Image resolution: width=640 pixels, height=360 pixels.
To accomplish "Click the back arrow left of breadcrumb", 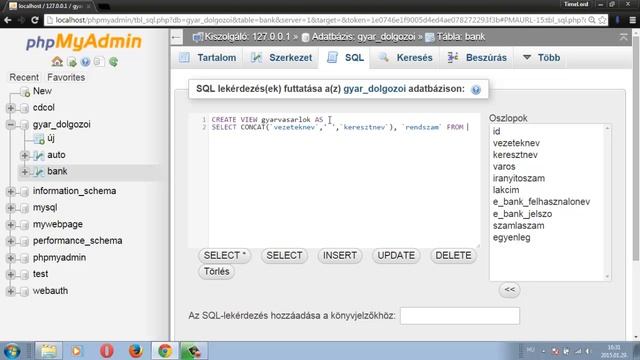I will coord(176,37).
